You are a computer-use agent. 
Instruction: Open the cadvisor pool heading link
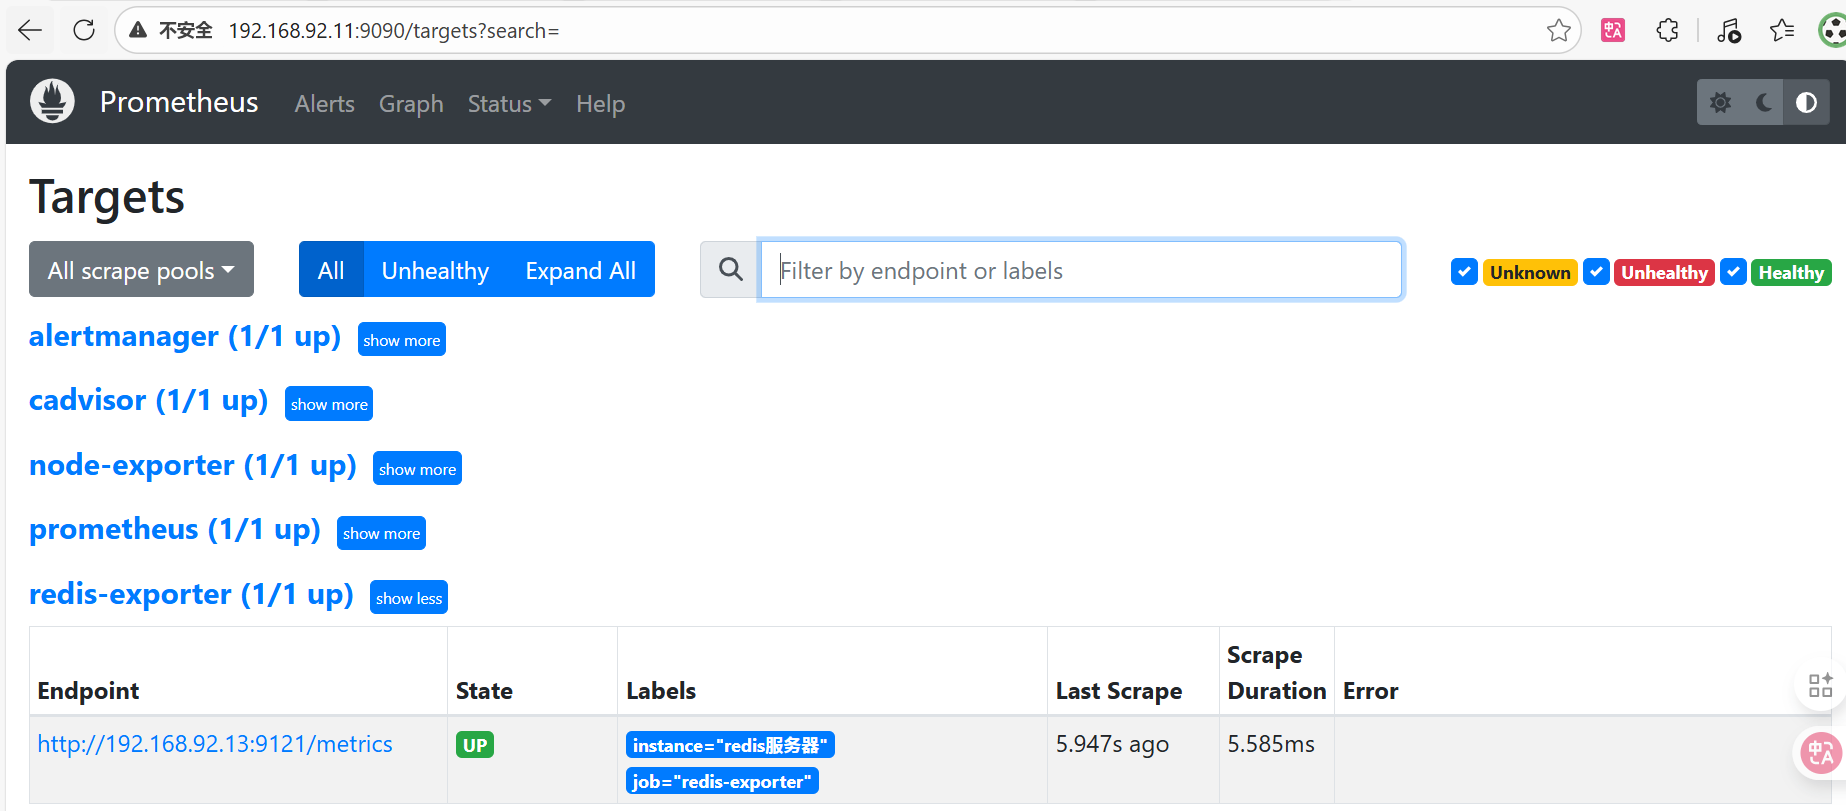point(148,400)
